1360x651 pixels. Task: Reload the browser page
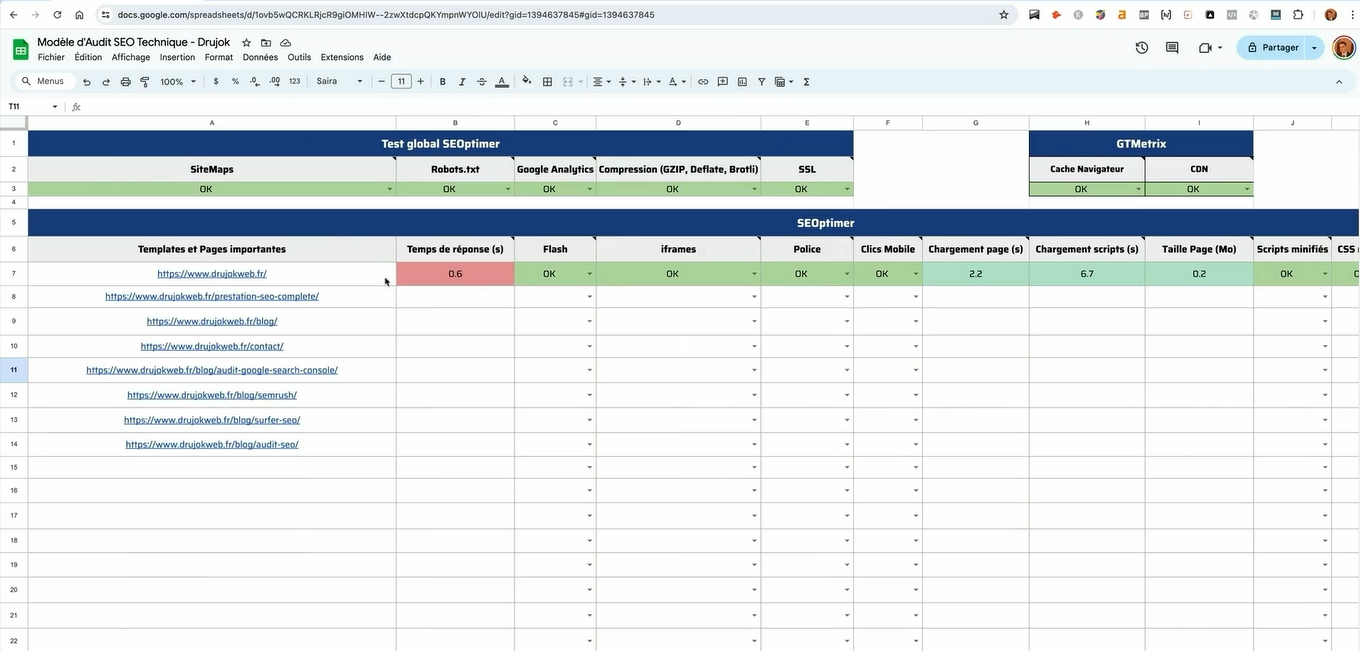pyautogui.click(x=57, y=15)
